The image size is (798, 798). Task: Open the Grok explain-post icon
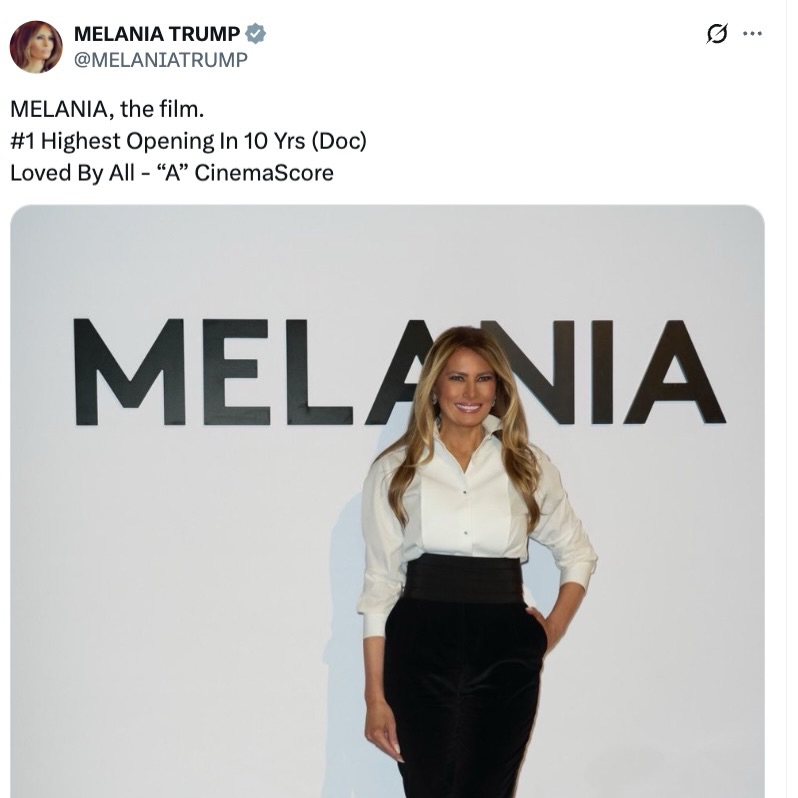point(716,34)
